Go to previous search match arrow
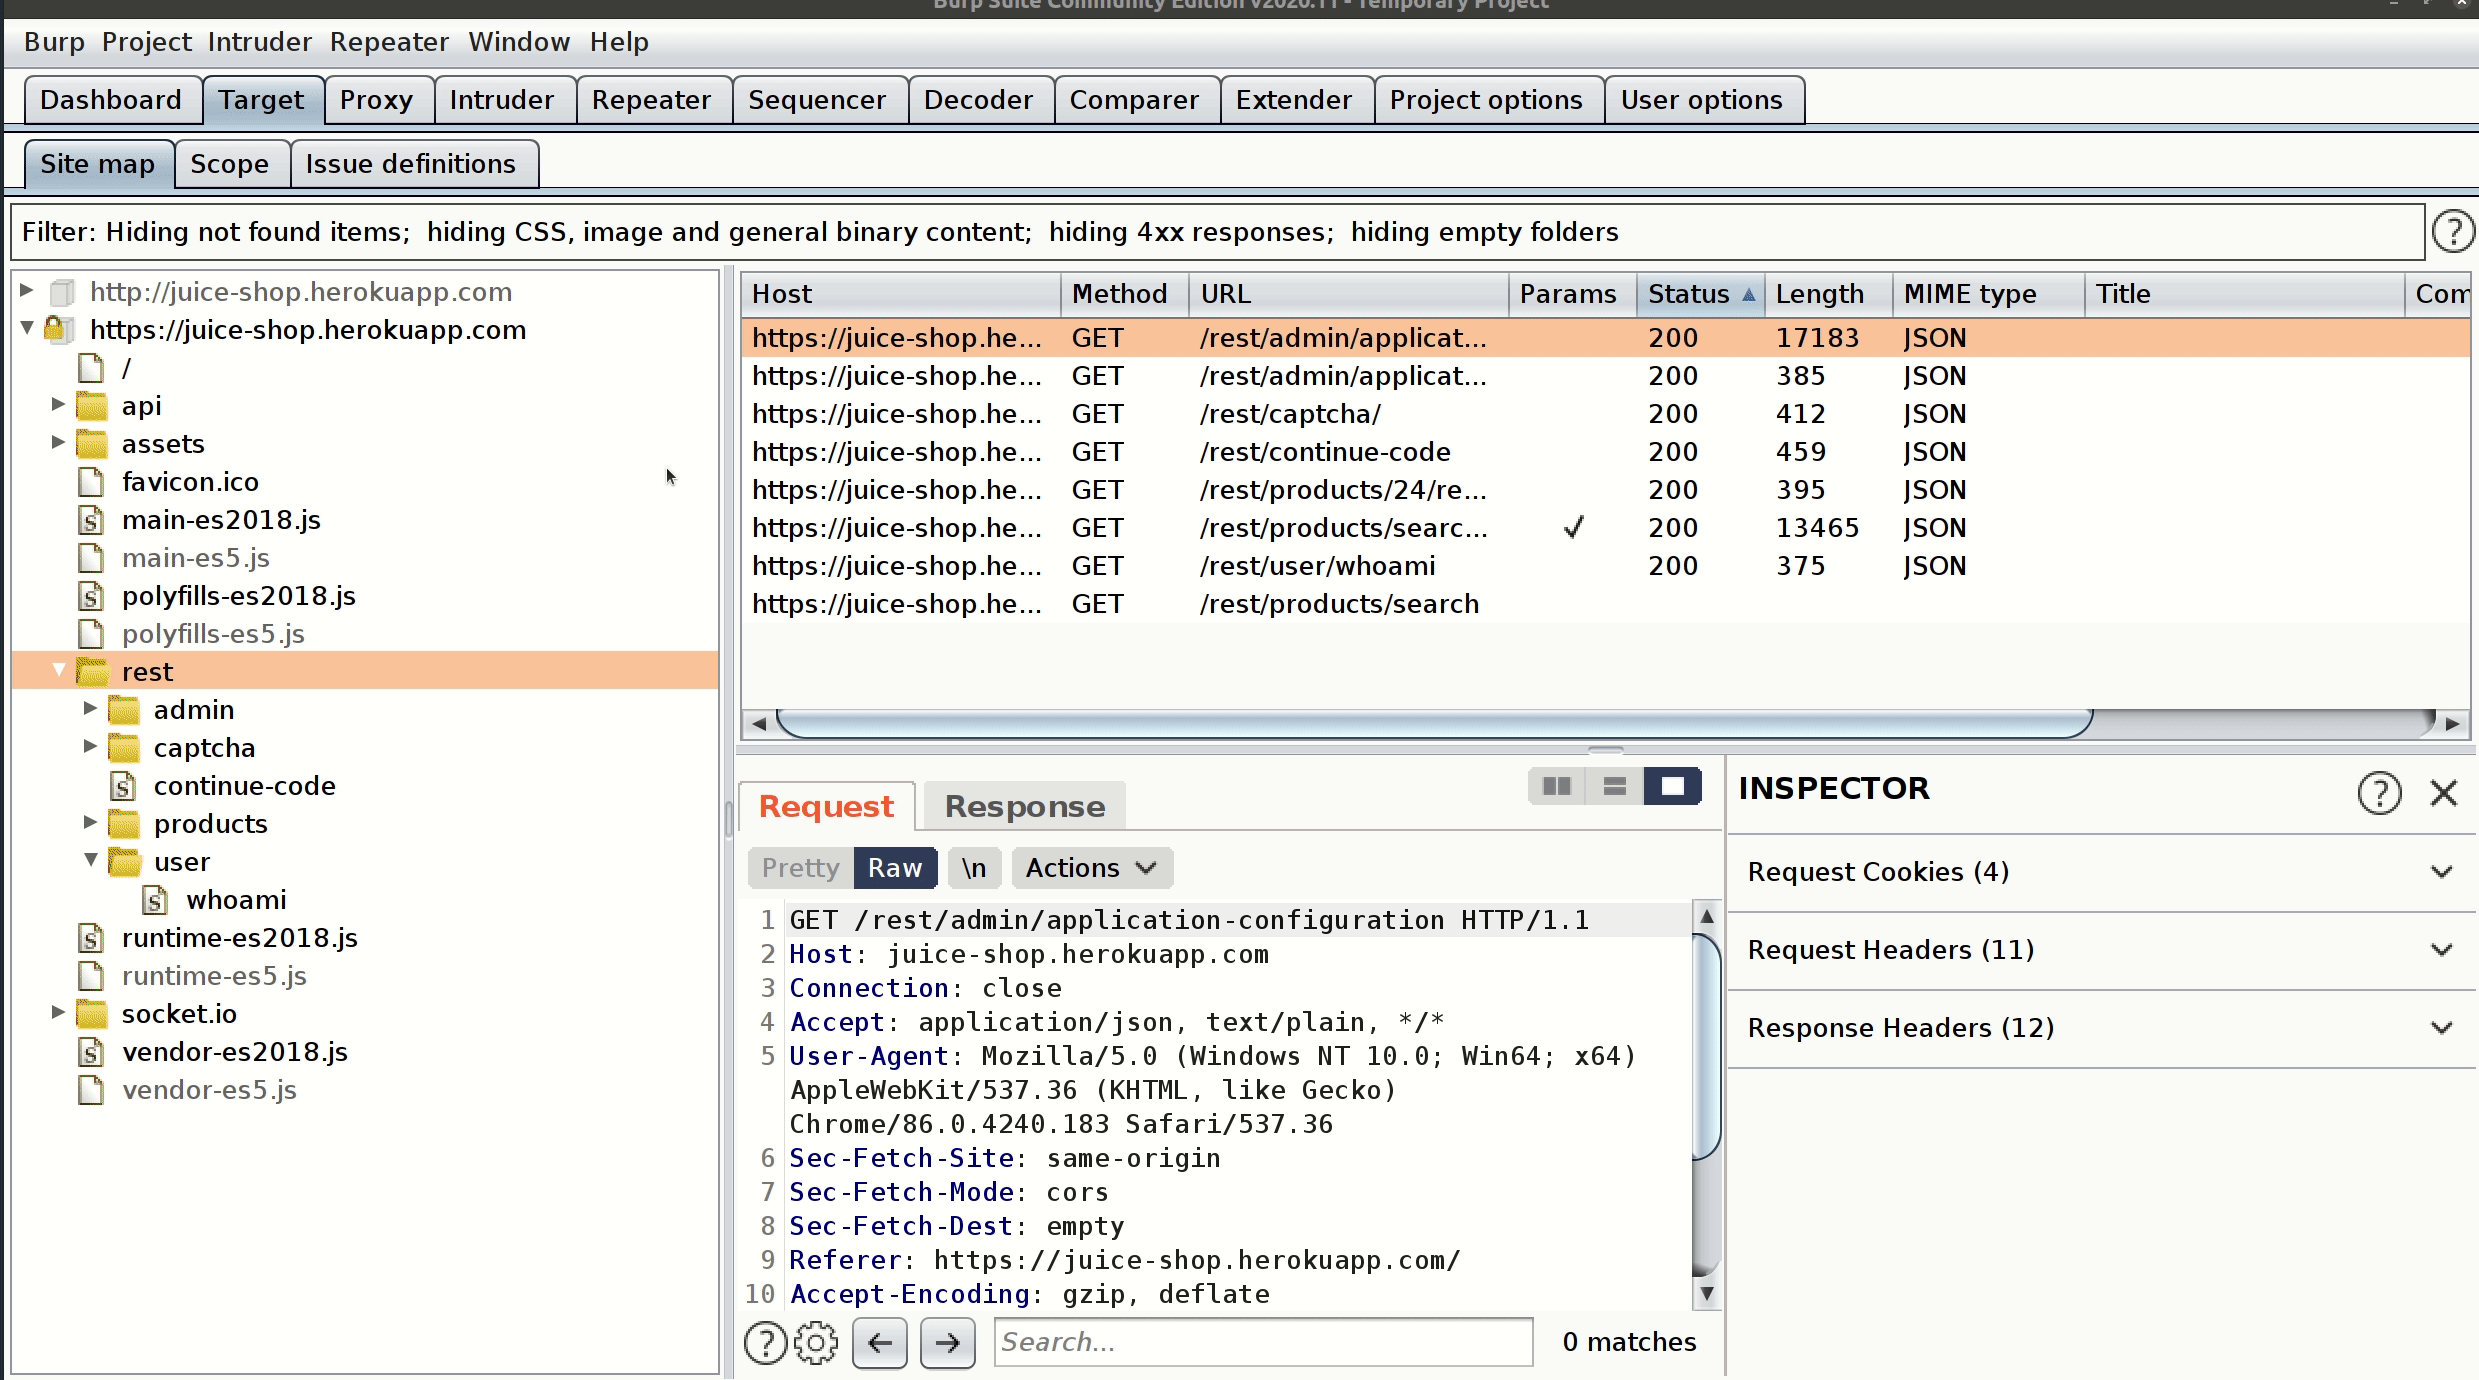The width and height of the screenshot is (2479, 1380). (x=880, y=1342)
